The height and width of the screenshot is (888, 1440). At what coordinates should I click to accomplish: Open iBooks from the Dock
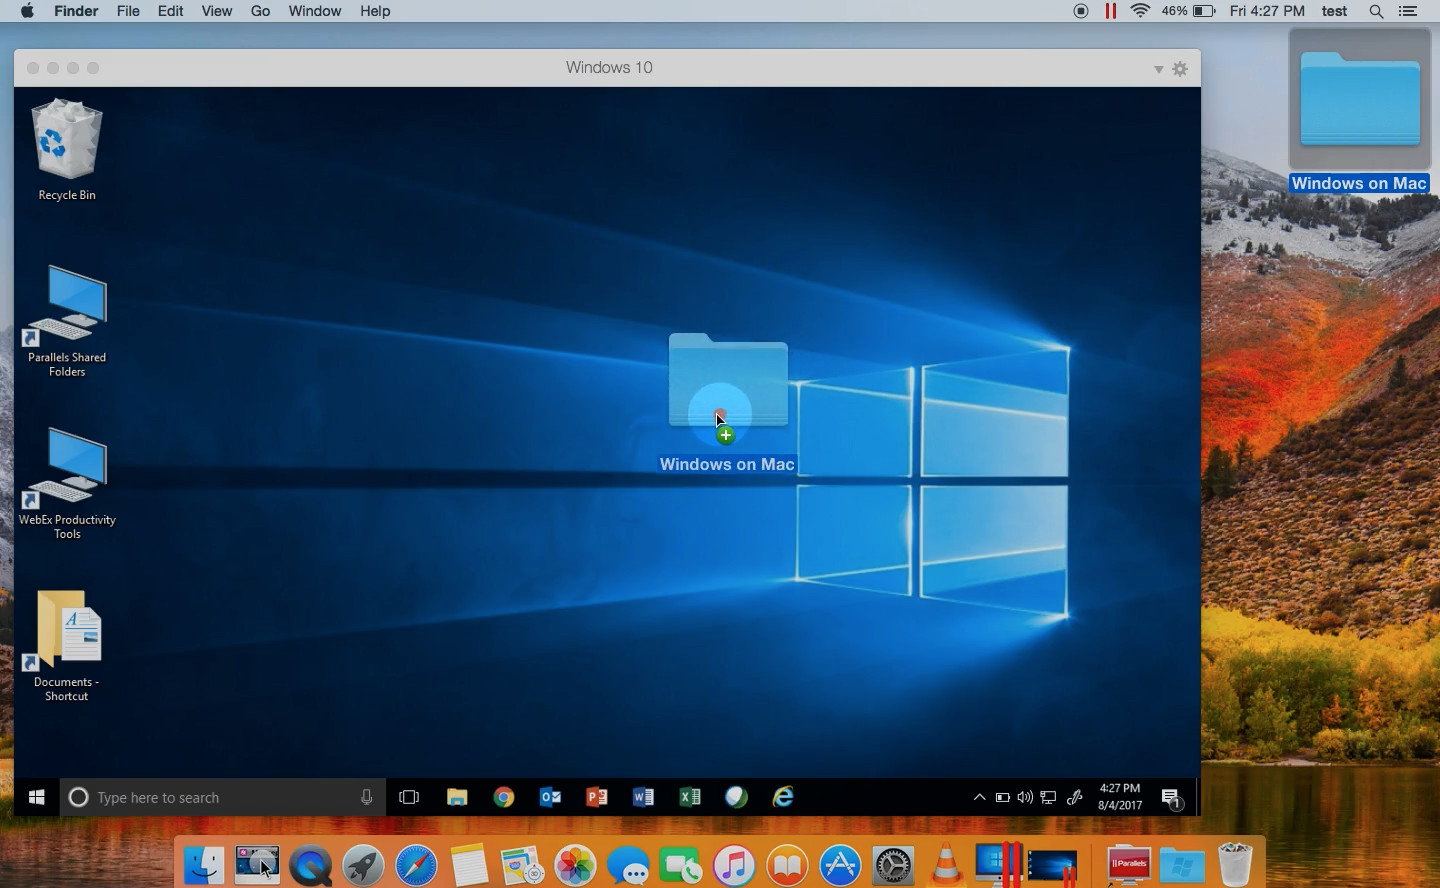click(x=787, y=865)
